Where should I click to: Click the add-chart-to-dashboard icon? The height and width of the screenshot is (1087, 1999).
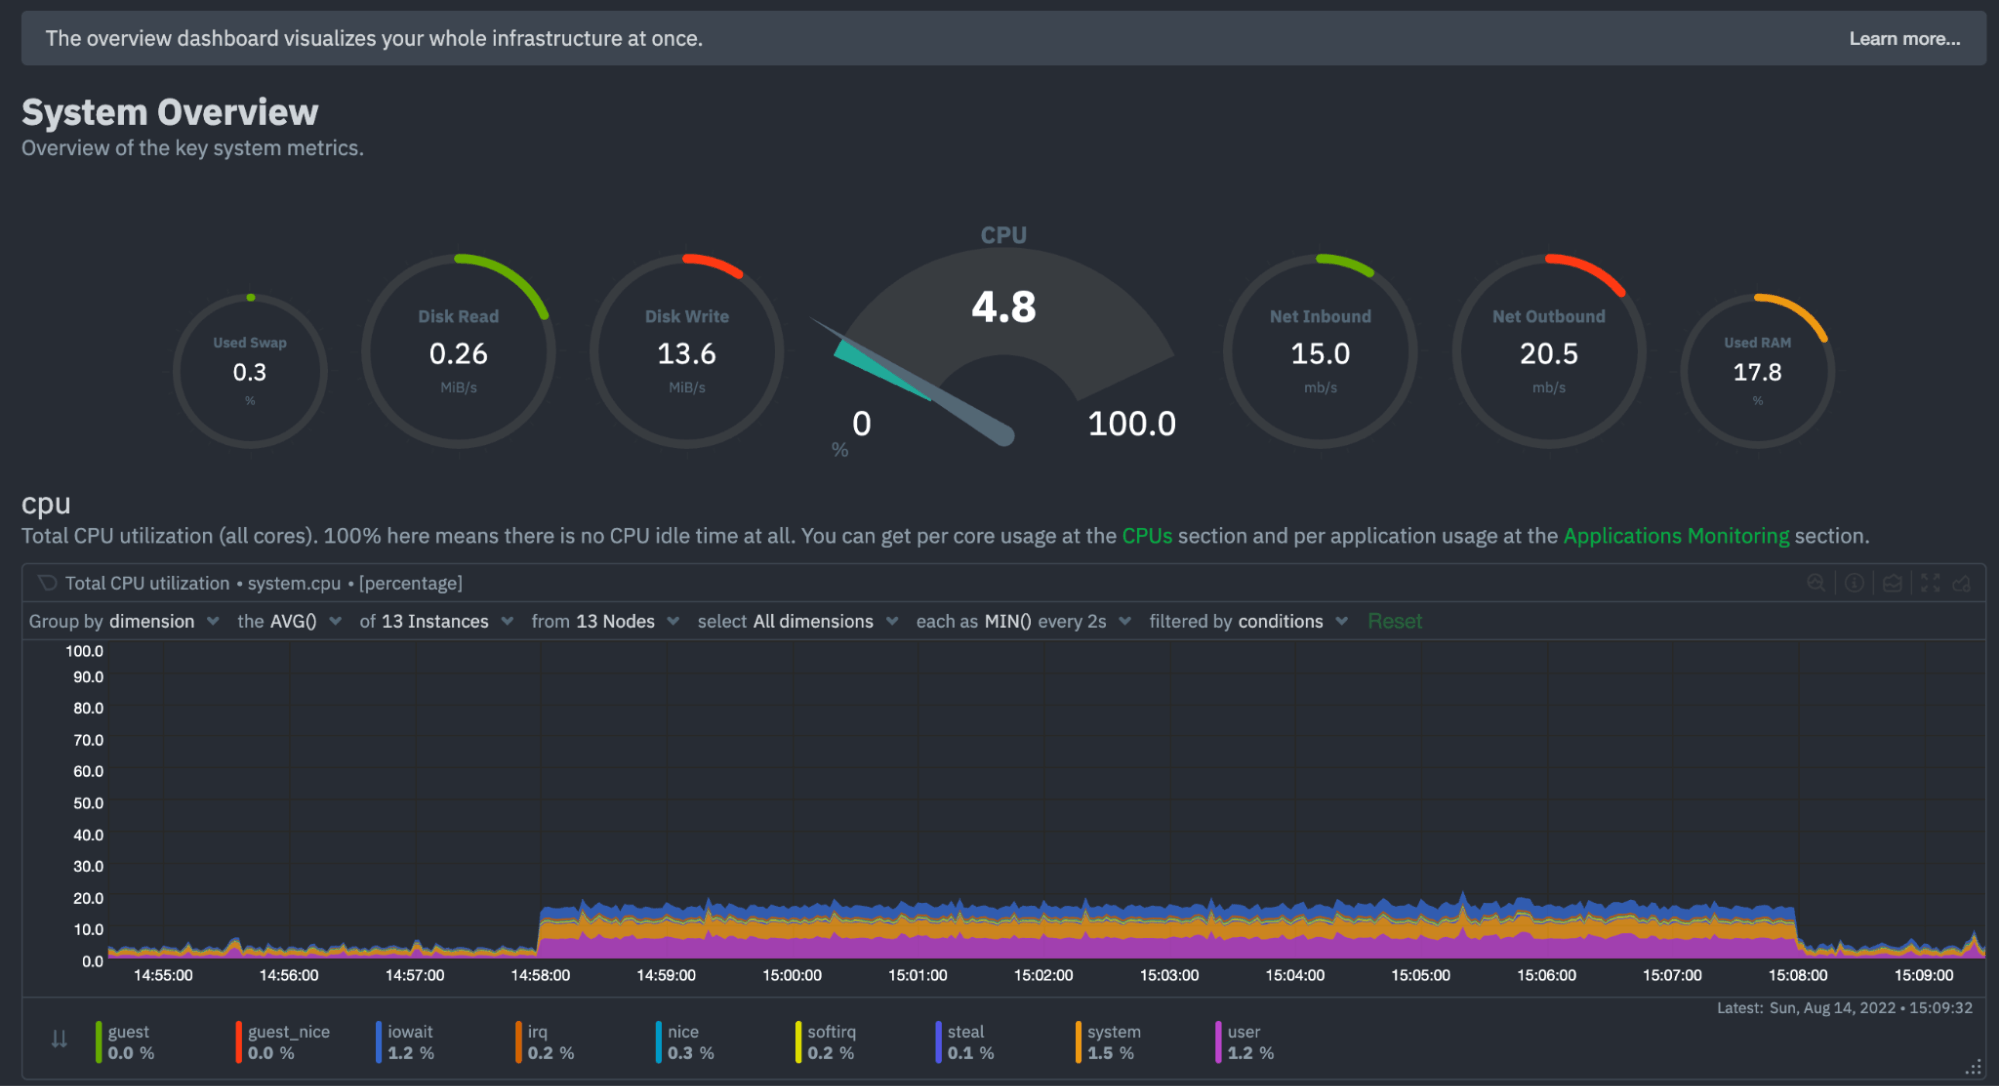pos(1962,583)
